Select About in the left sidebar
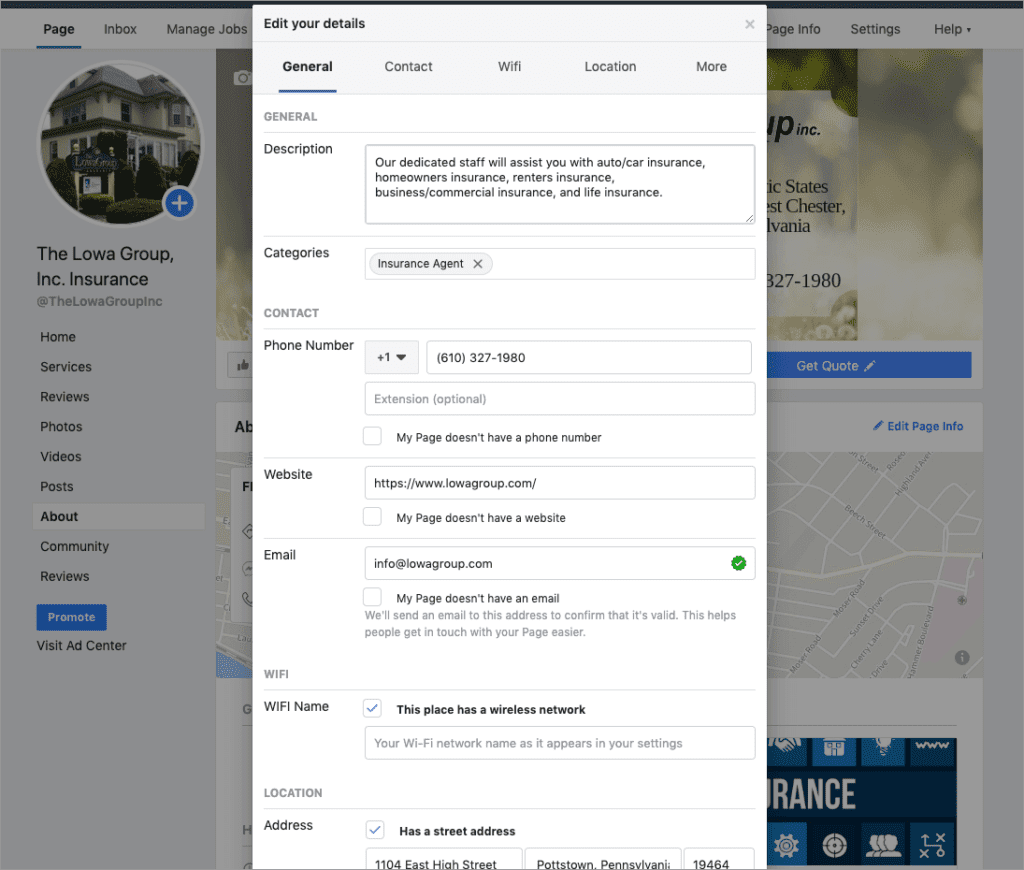The image size is (1024, 870). click(119, 517)
